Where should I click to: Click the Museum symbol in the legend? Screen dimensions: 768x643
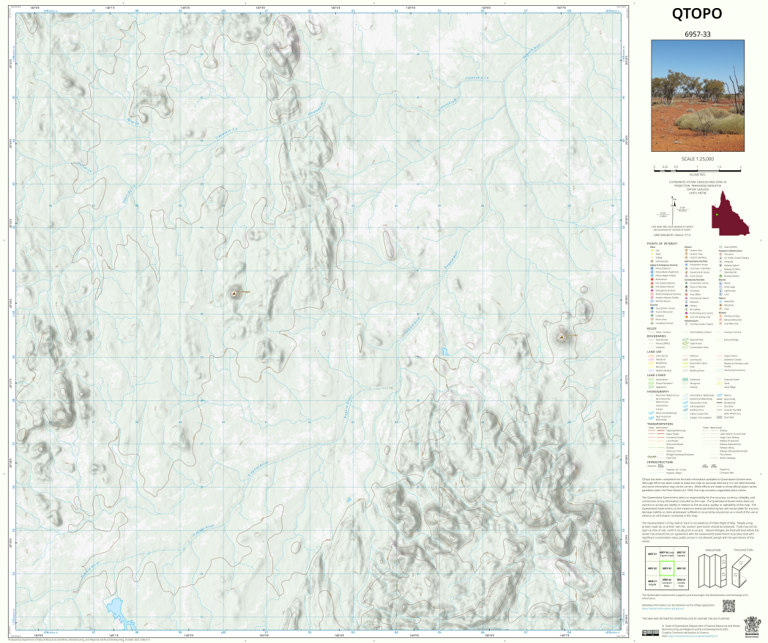686,302
